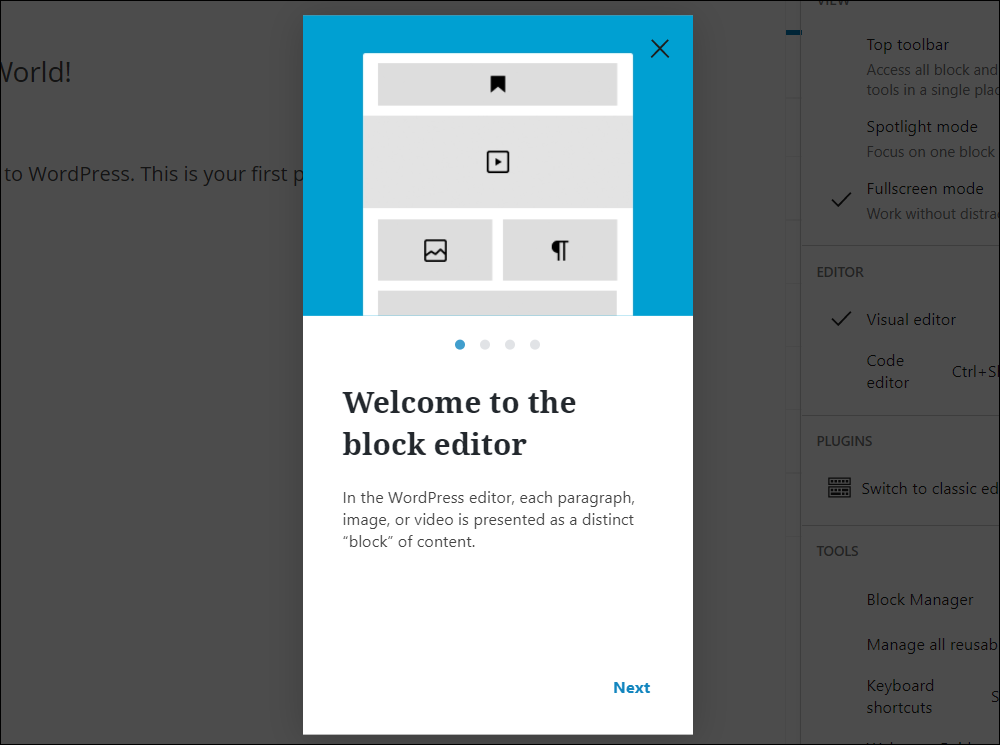This screenshot has width=1000, height=745.
Task: Click the 'Work without distra' description
Action: point(932,214)
